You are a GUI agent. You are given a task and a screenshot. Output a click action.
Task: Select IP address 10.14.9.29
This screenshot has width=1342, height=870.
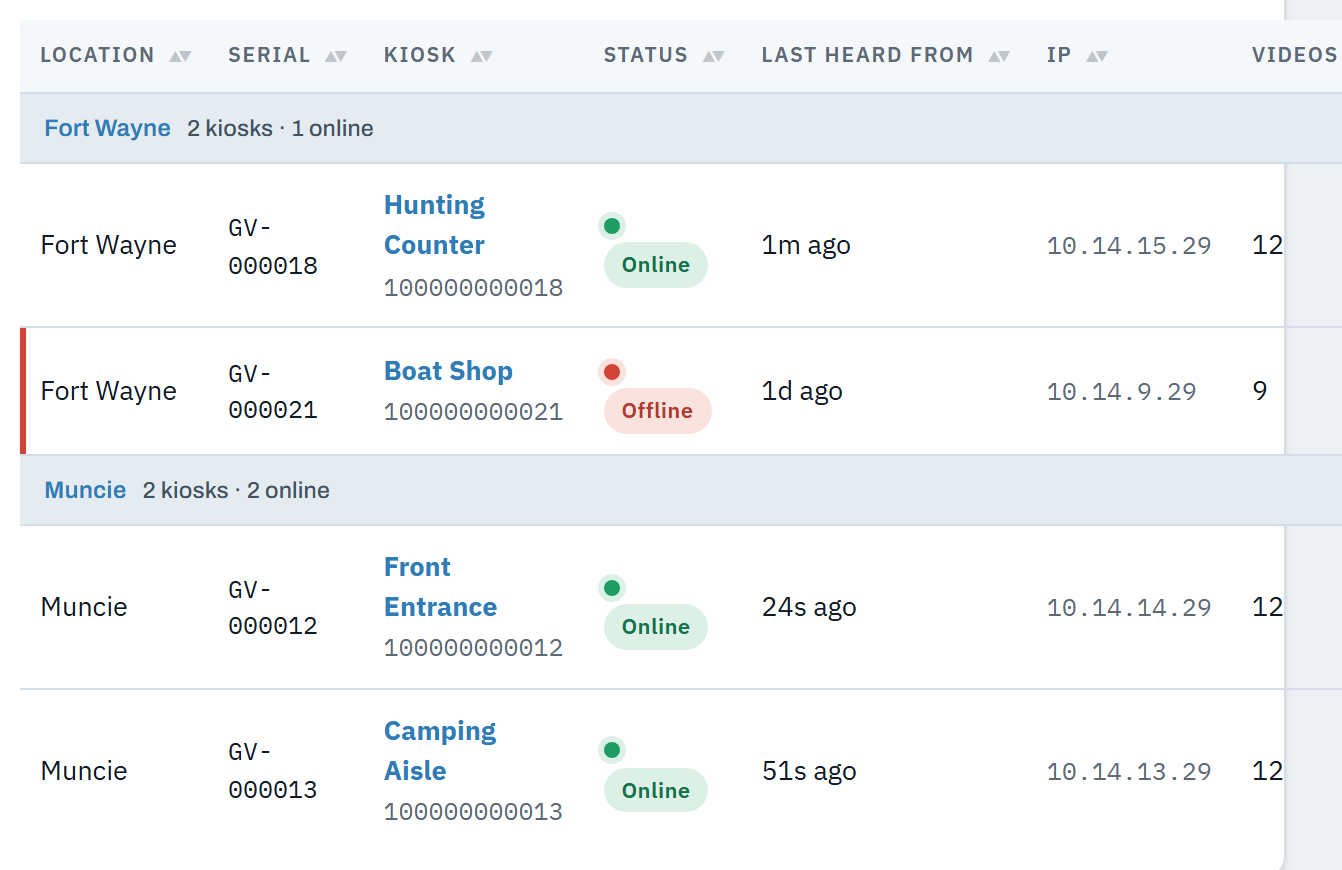click(1122, 392)
